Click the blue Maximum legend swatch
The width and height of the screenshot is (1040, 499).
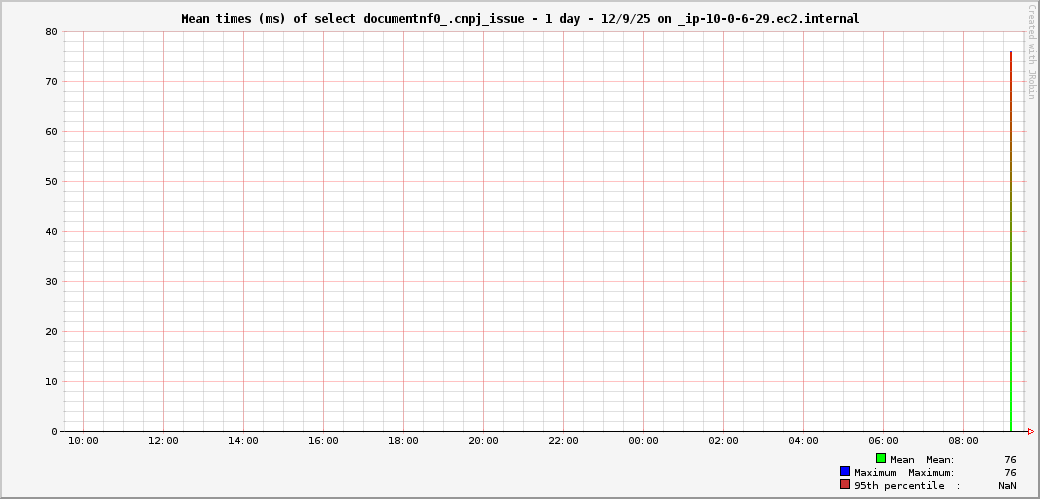tap(845, 471)
